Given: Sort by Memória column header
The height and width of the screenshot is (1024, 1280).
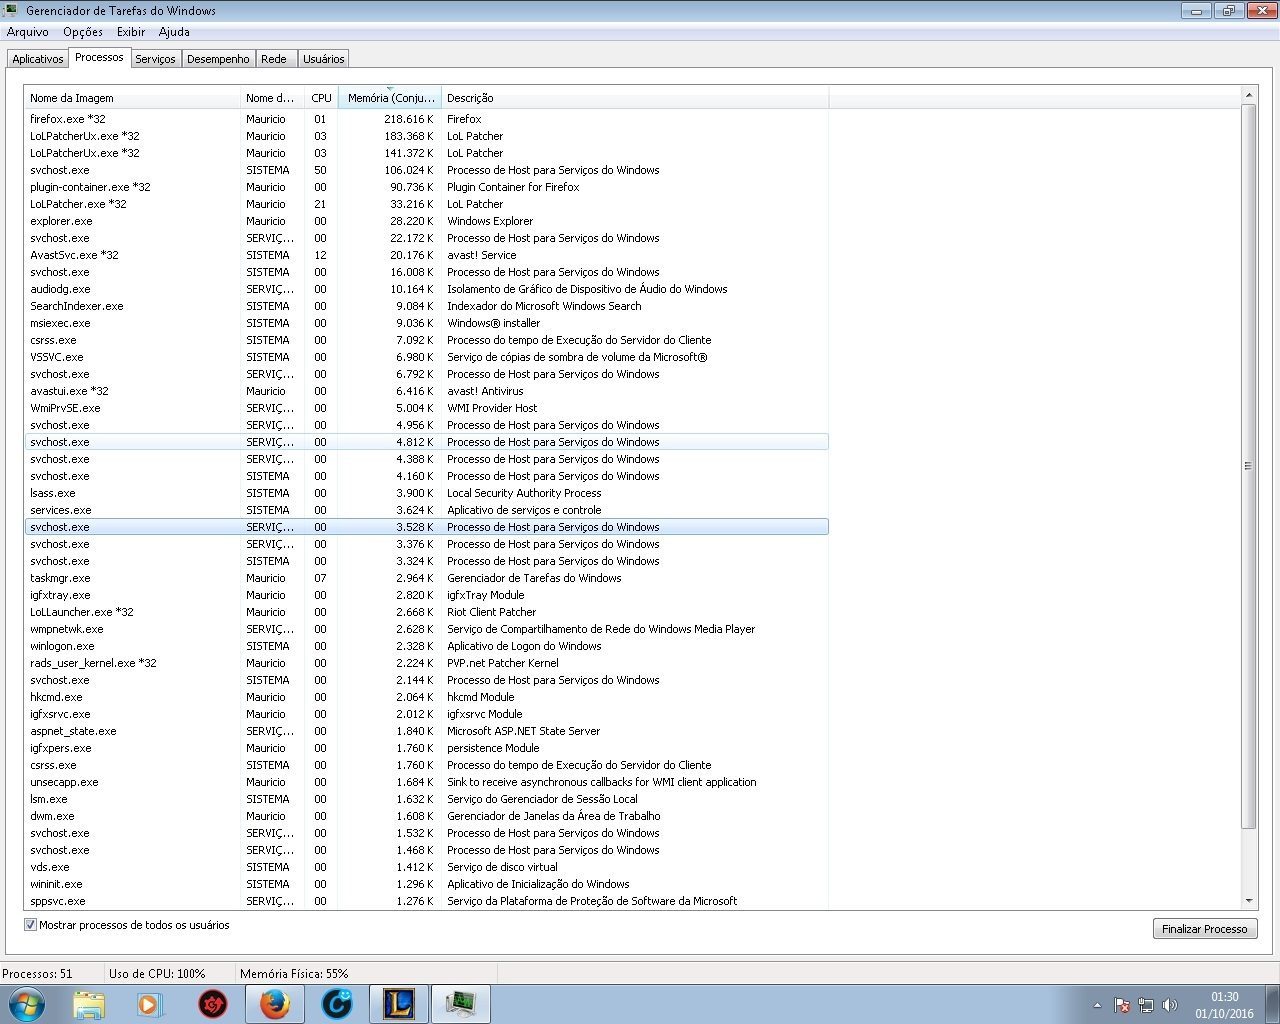Looking at the screenshot, I should [390, 98].
